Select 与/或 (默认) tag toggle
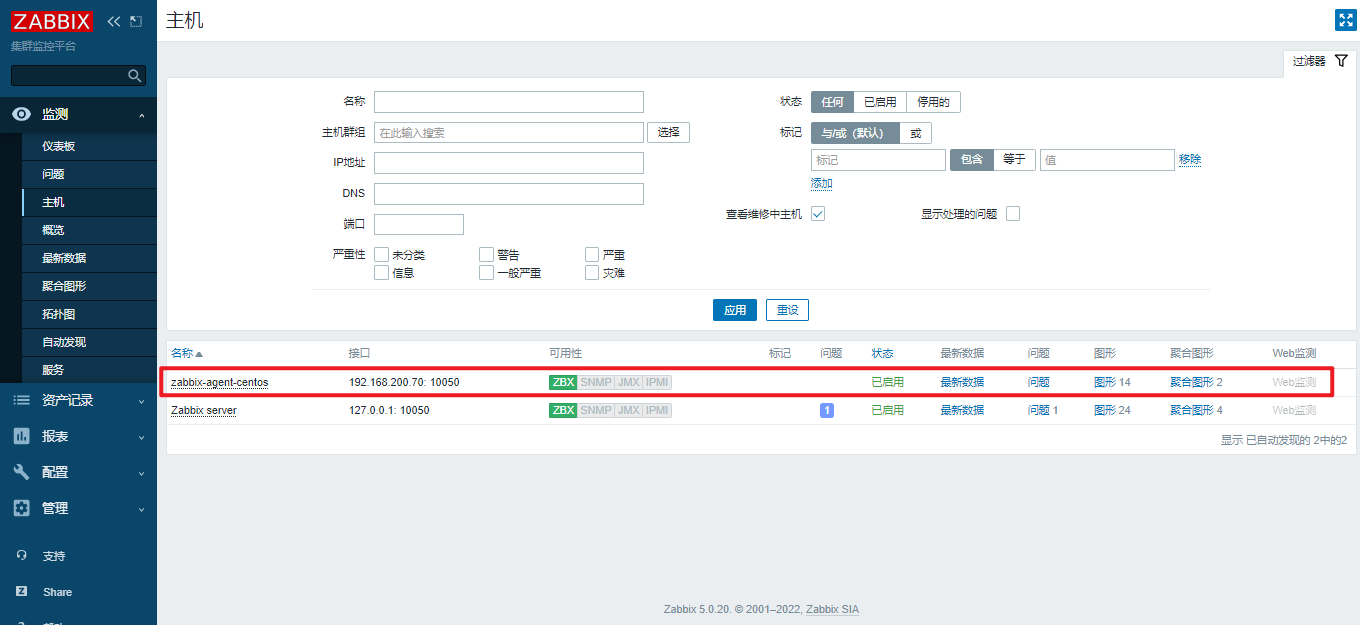Image resolution: width=1360 pixels, height=625 pixels. pyautogui.click(x=855, y=133)
